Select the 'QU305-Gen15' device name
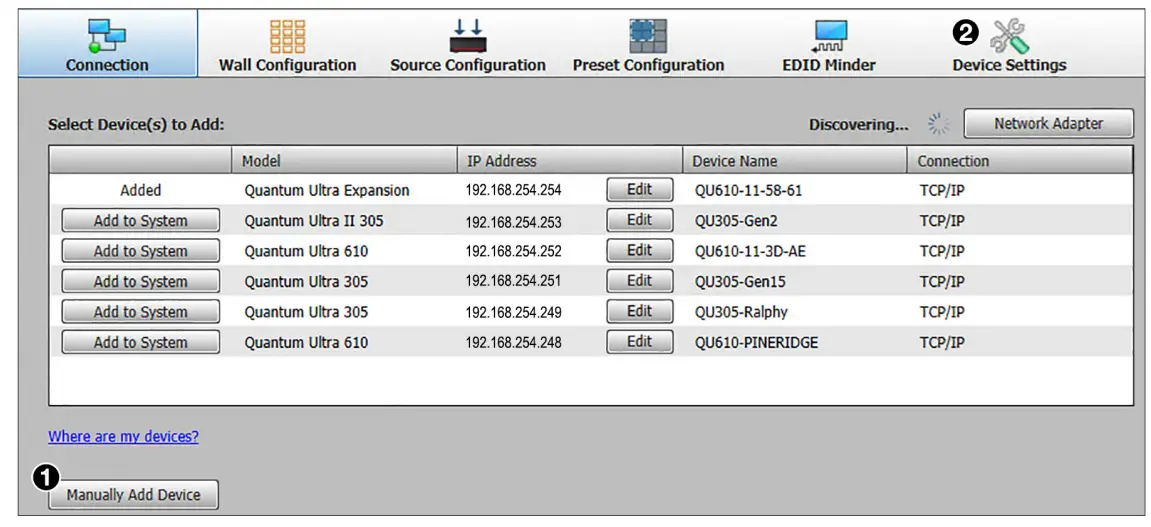Image resolution: width=1151 pixels, height=527 pixels. click(739, 282)
